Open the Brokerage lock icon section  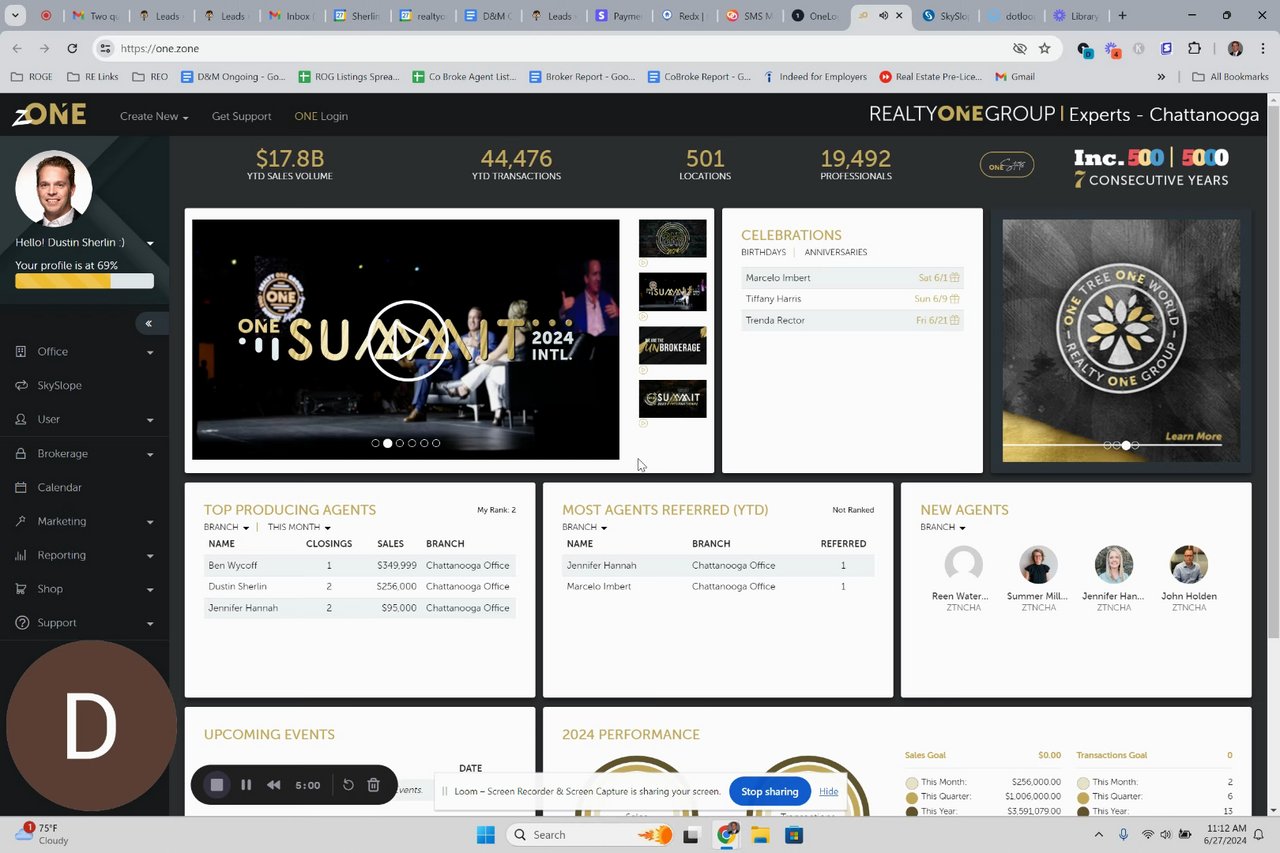pyautogui.click(x=21, y=454)
